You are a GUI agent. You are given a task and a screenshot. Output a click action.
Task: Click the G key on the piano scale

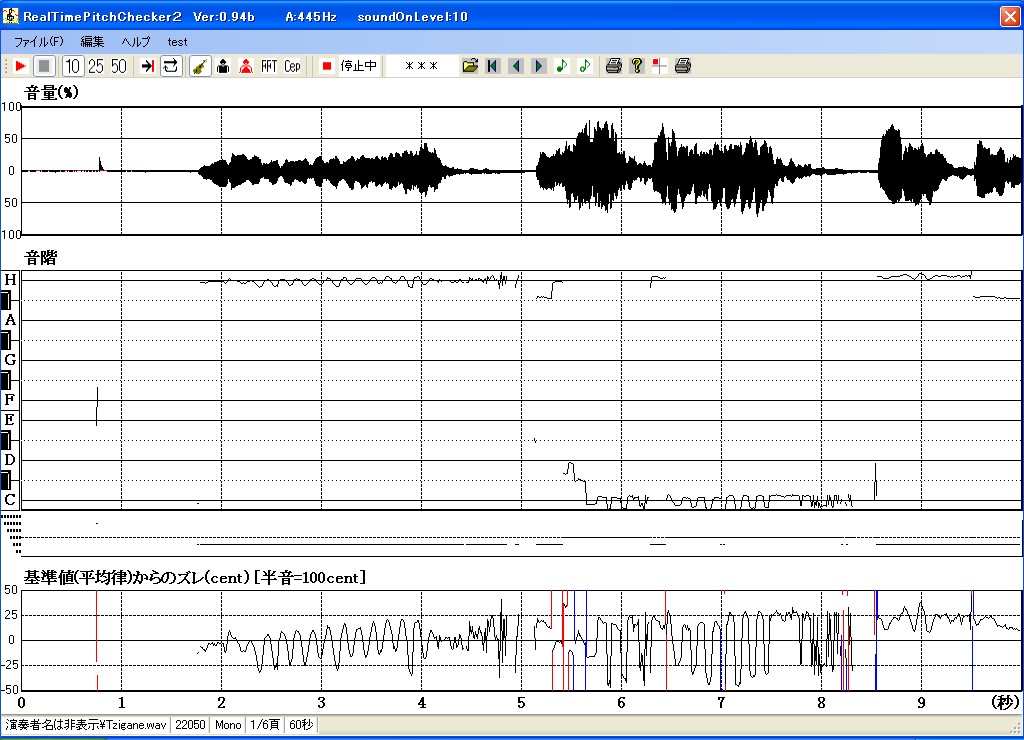(10, 360)
